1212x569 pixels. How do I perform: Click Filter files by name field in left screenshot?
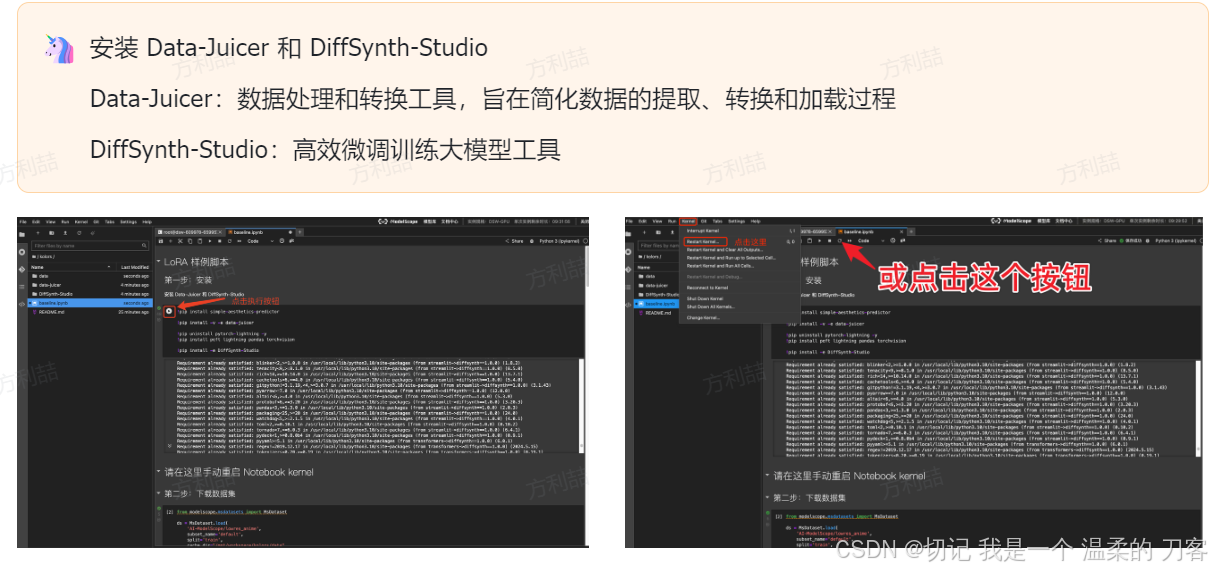click(89, 246)
